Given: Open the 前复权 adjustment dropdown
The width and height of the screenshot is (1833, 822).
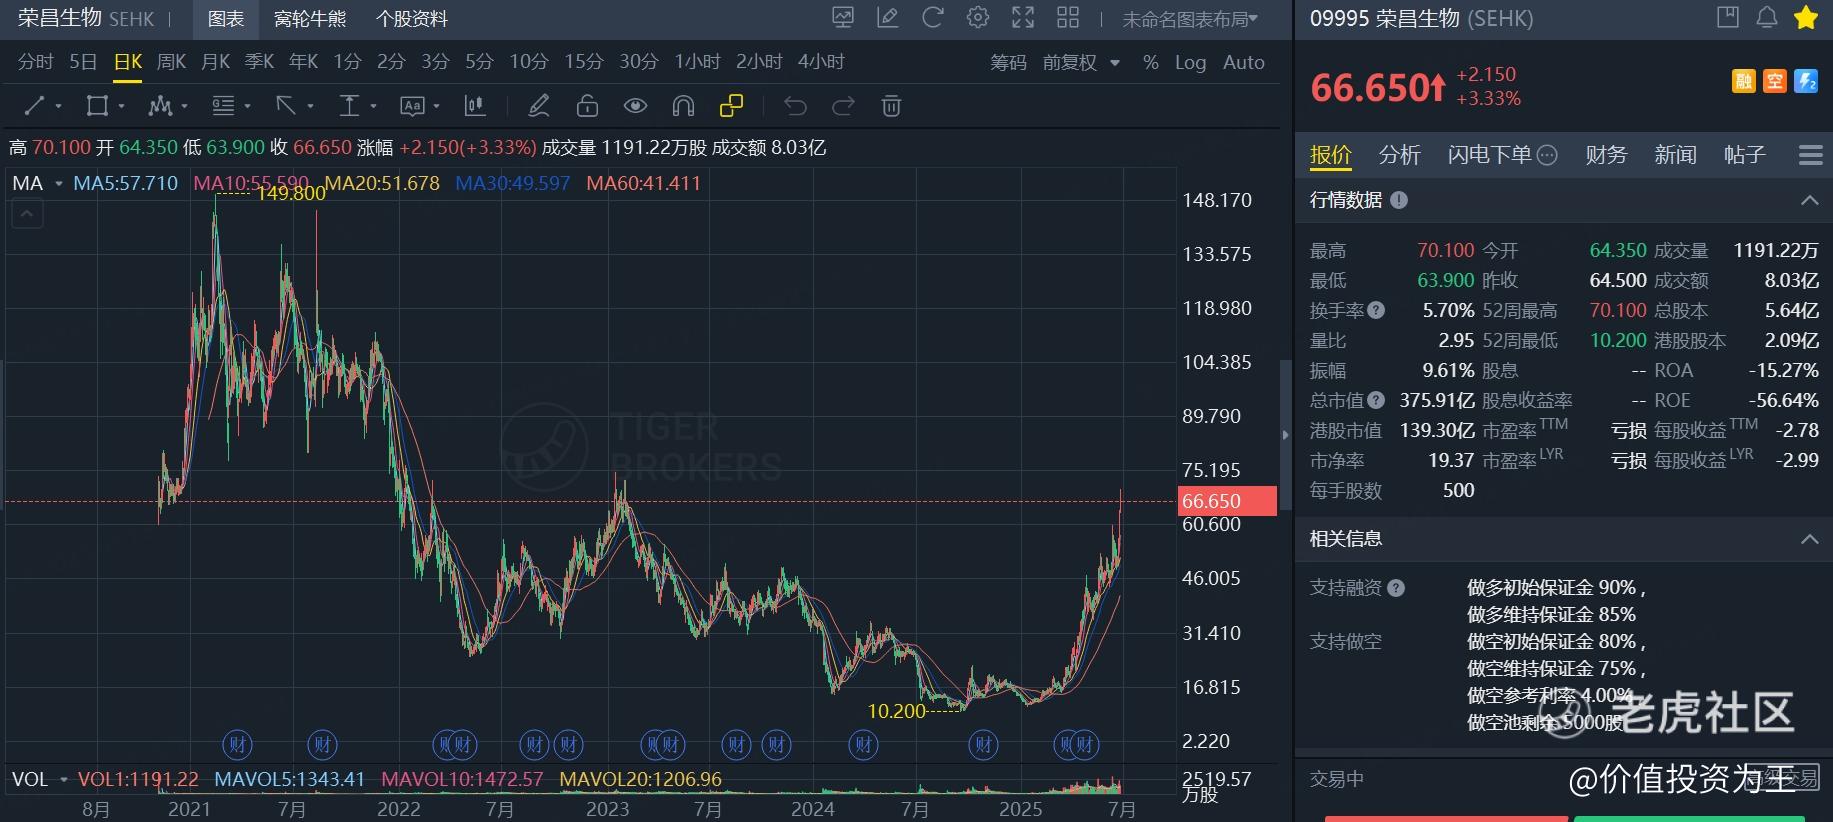Looking at the screenshot, I should point(1081,62).
